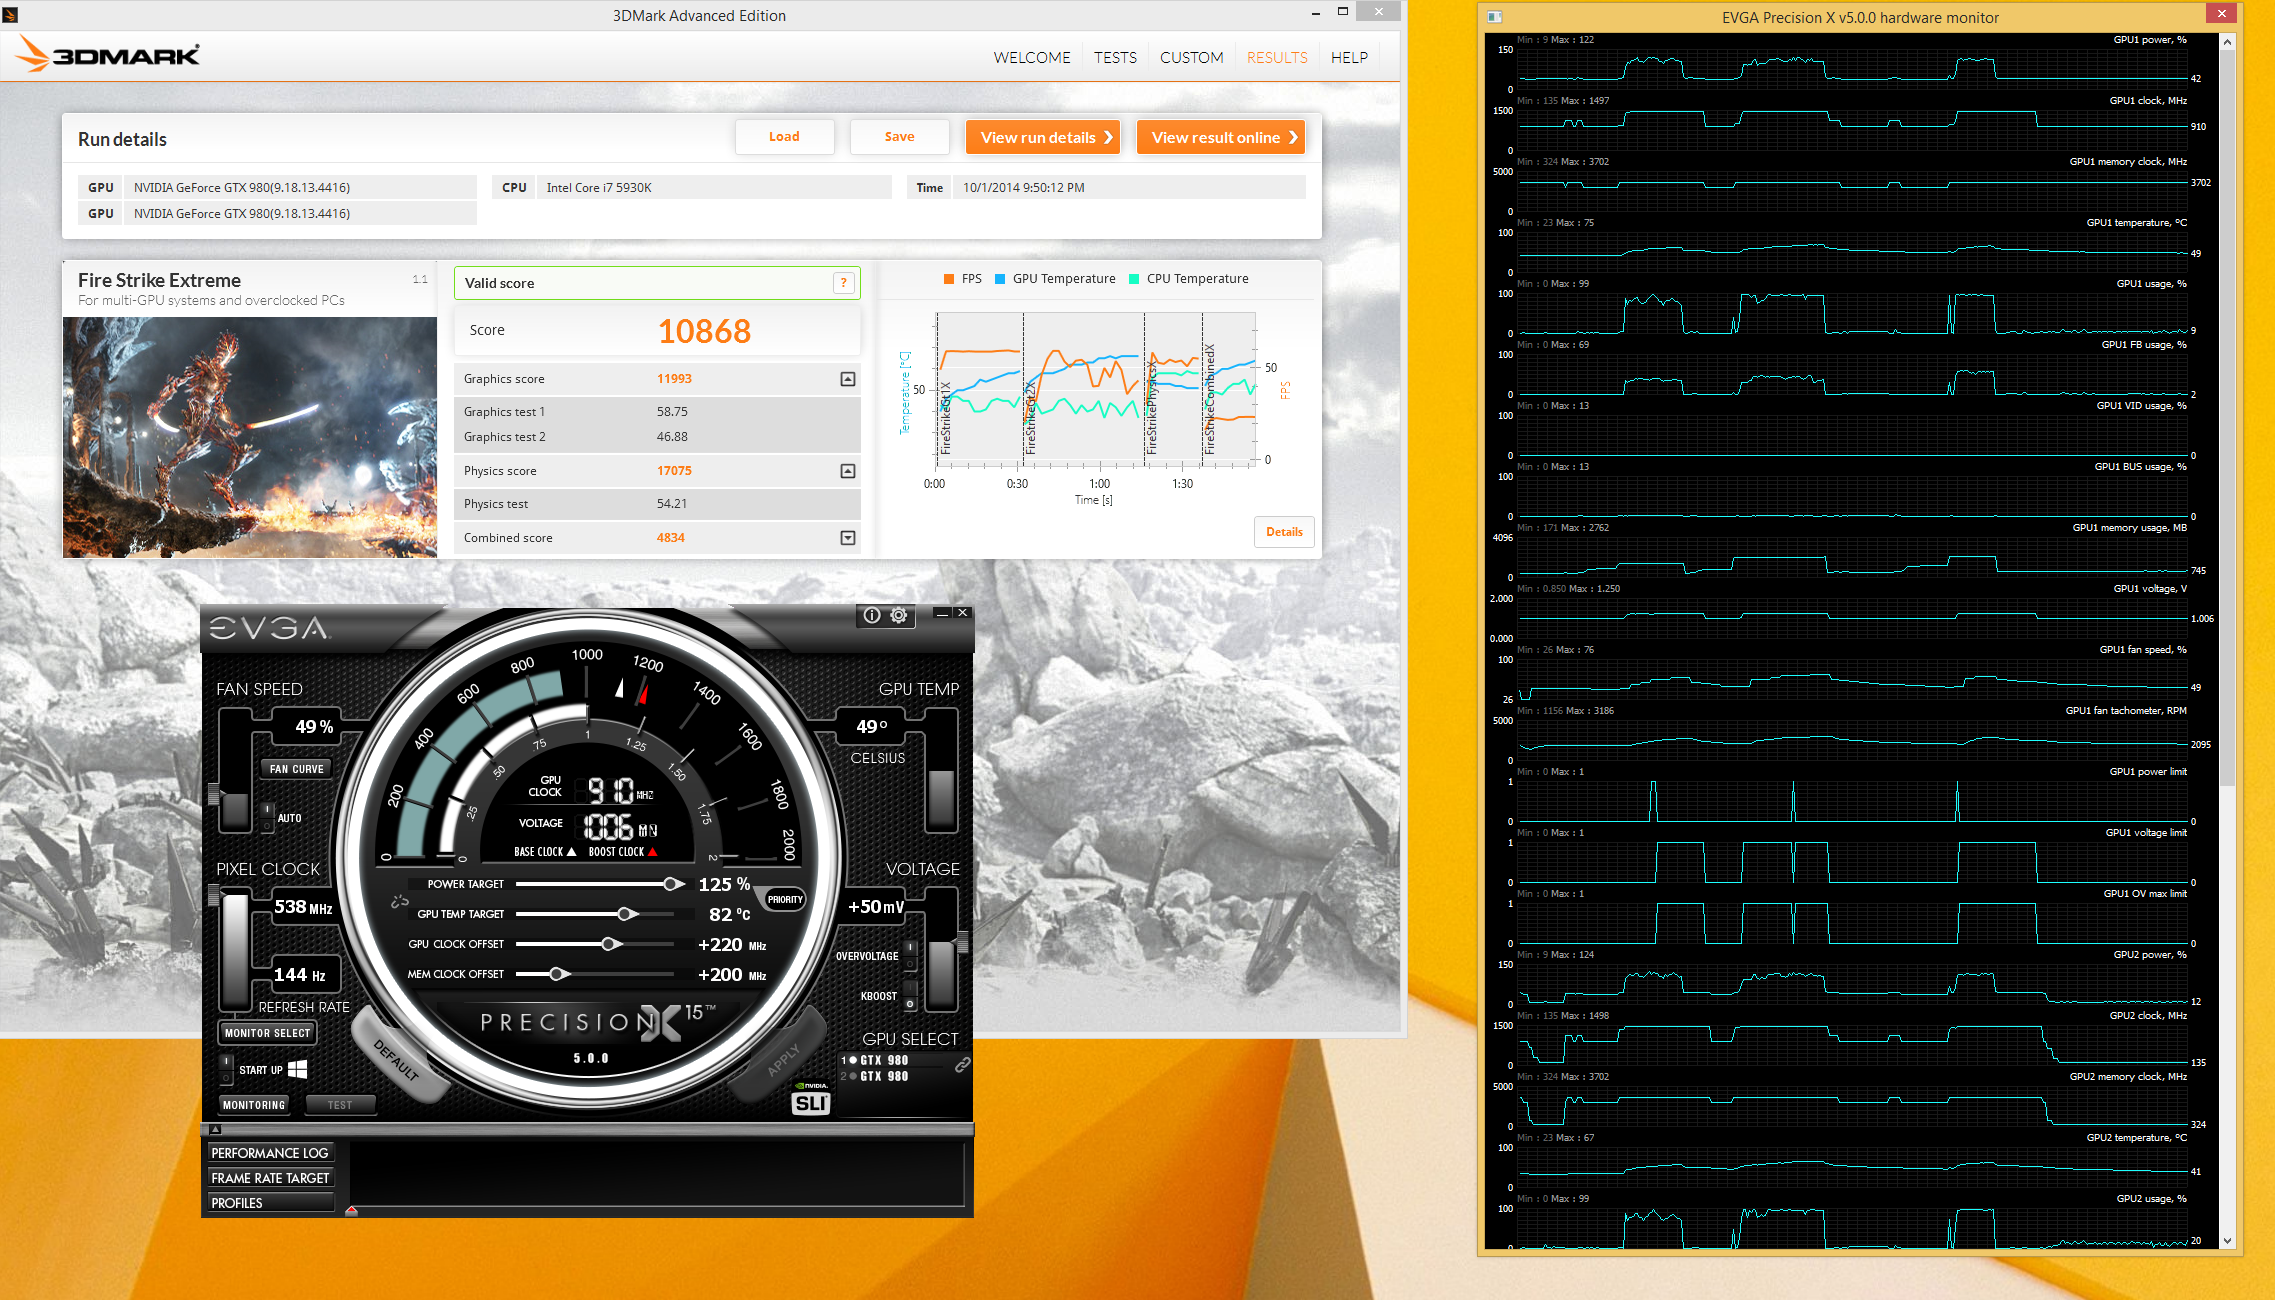2275x1300 pixels.
Task: Click the FAN CURVE button
Action: tap(296, 769)
